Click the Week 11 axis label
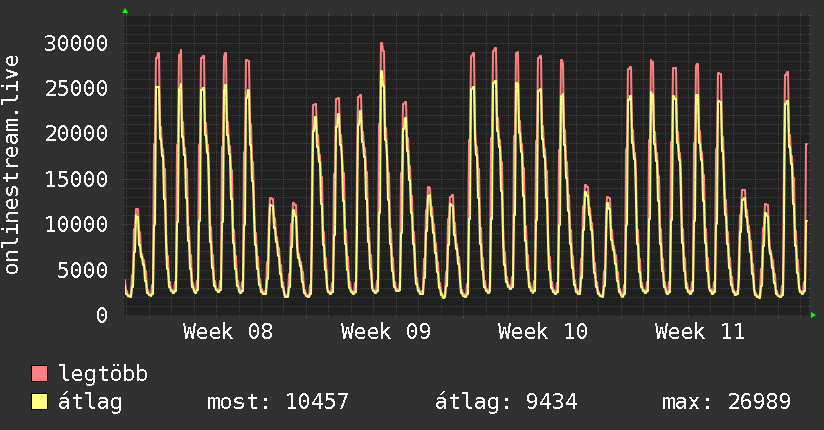The width and height of the screenshot is (824, 430). (700, 332)
